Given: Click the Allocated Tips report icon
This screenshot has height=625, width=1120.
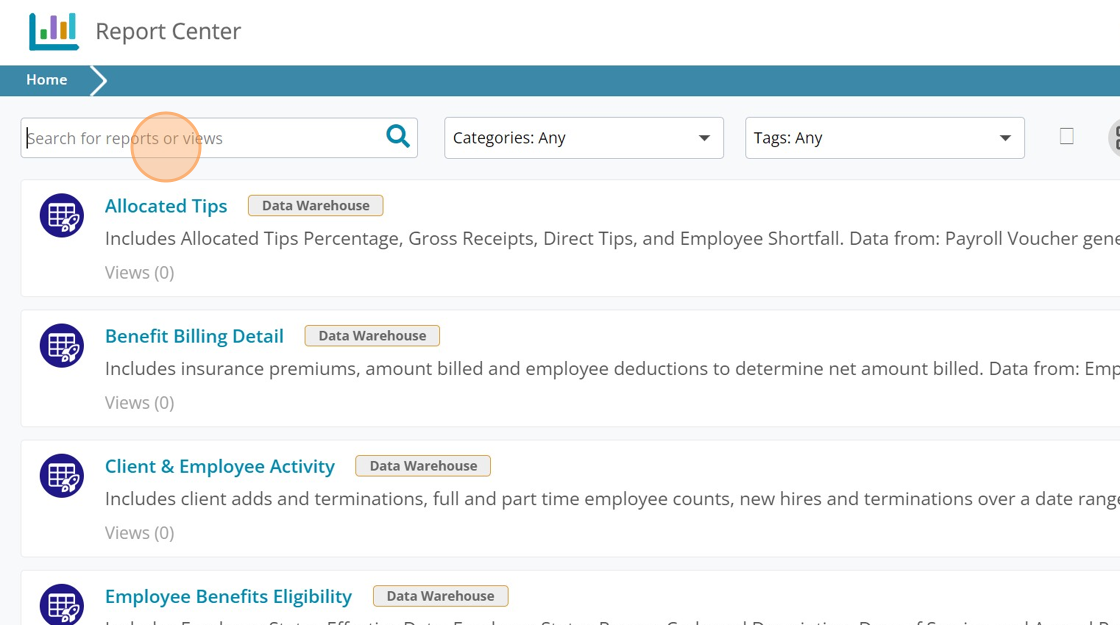Looking at the screenshot, I should tap(62, 216).
